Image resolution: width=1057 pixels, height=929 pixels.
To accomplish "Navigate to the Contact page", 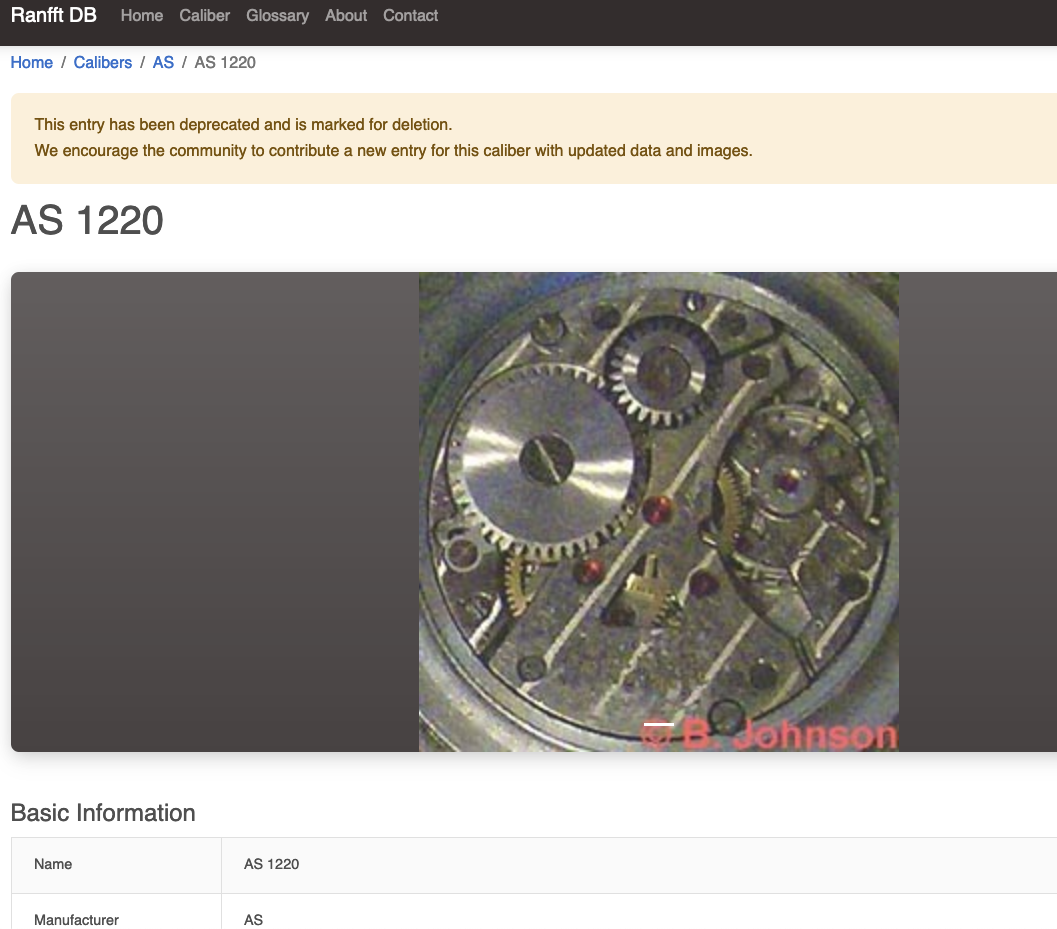I will [x=410, y=16].
